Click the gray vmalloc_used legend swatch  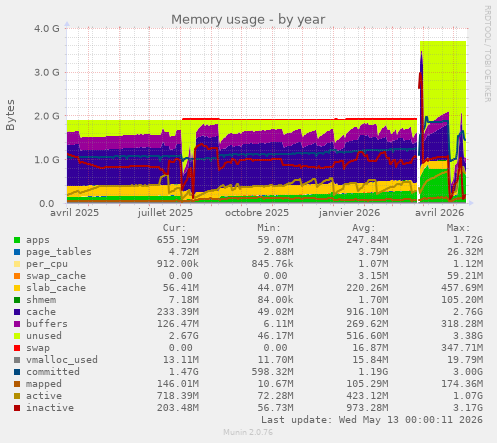[x=17, y=360]
